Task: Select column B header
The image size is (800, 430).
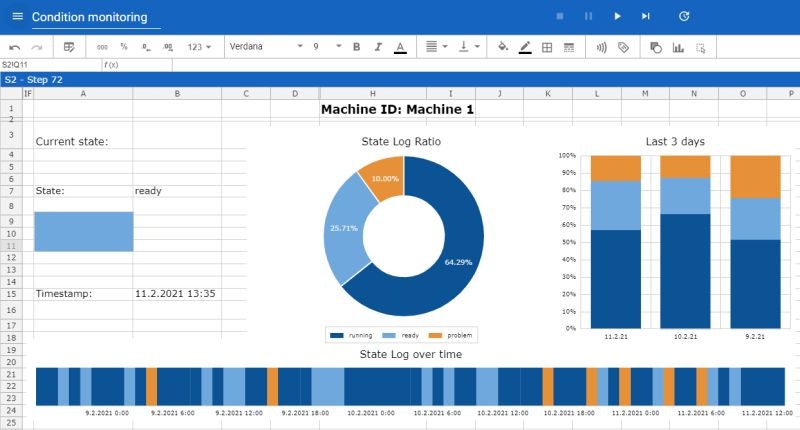Action: [177, 93]
